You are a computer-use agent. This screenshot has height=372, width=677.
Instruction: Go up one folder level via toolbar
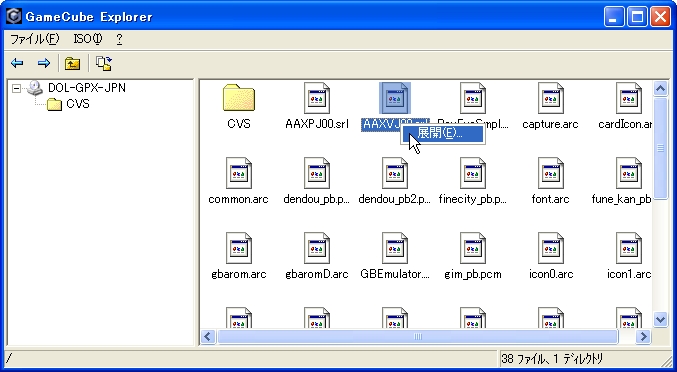73,63
